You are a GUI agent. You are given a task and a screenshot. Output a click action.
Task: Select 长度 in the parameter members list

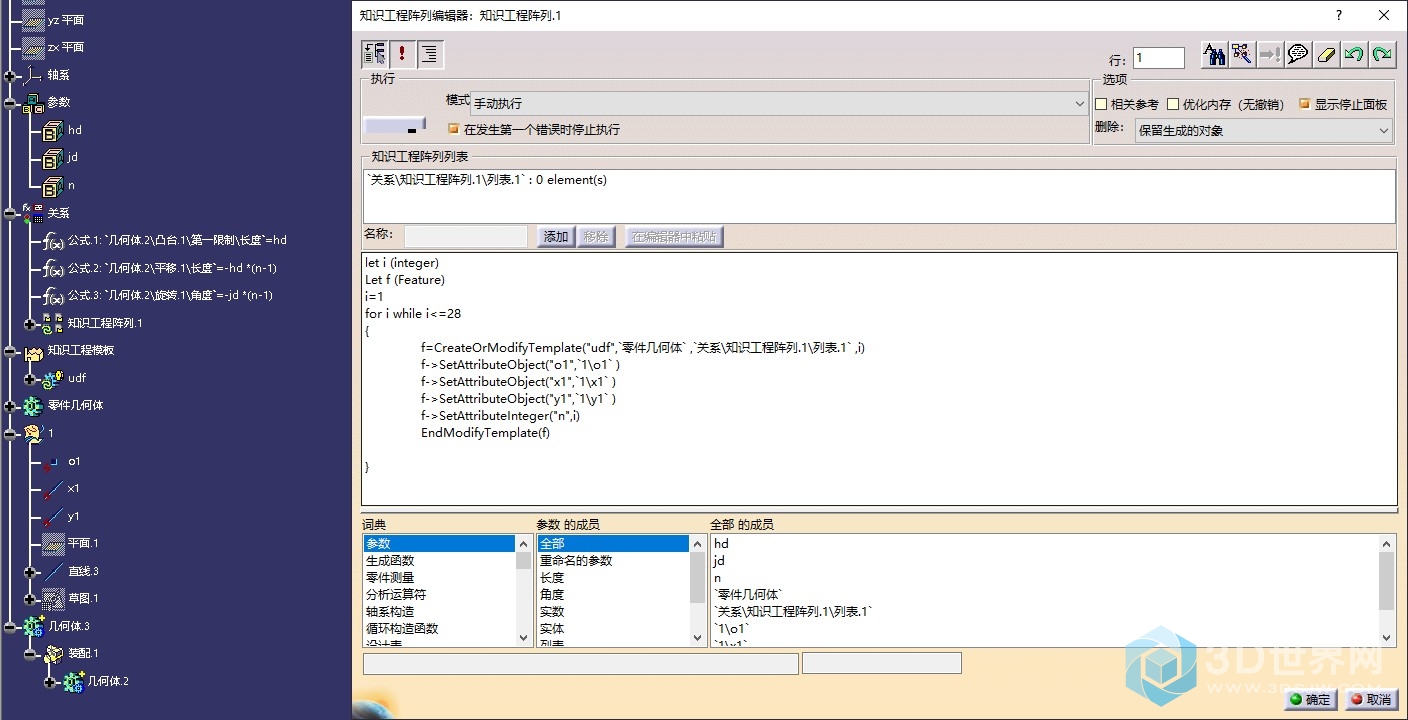[x=613, y=578]
